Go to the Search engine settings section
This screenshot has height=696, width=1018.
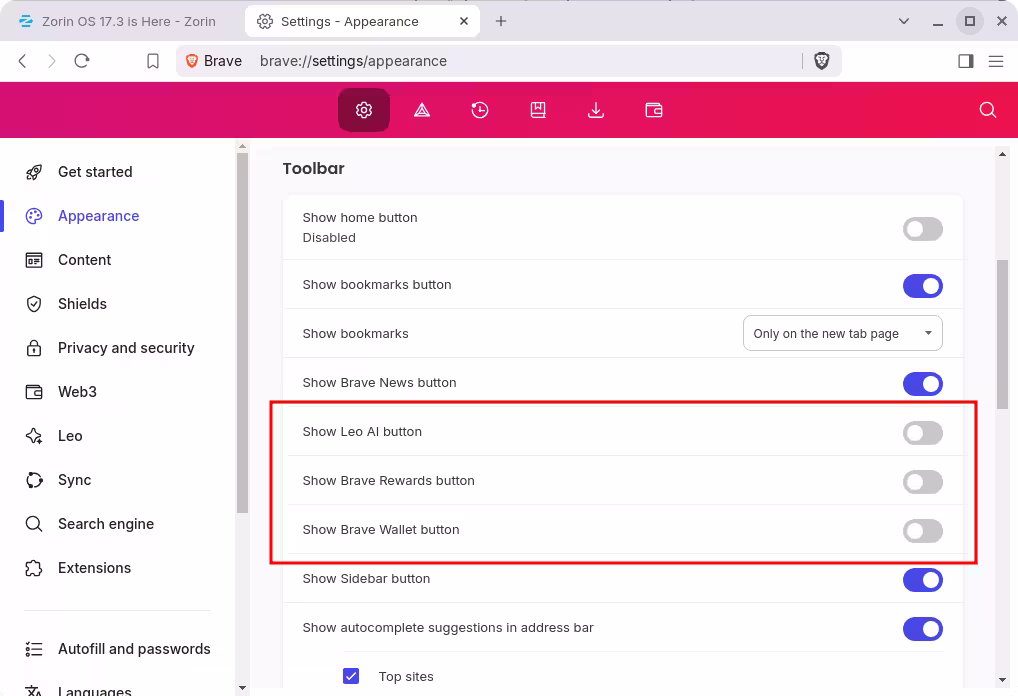pyautogui.click(x=106, y=524)
